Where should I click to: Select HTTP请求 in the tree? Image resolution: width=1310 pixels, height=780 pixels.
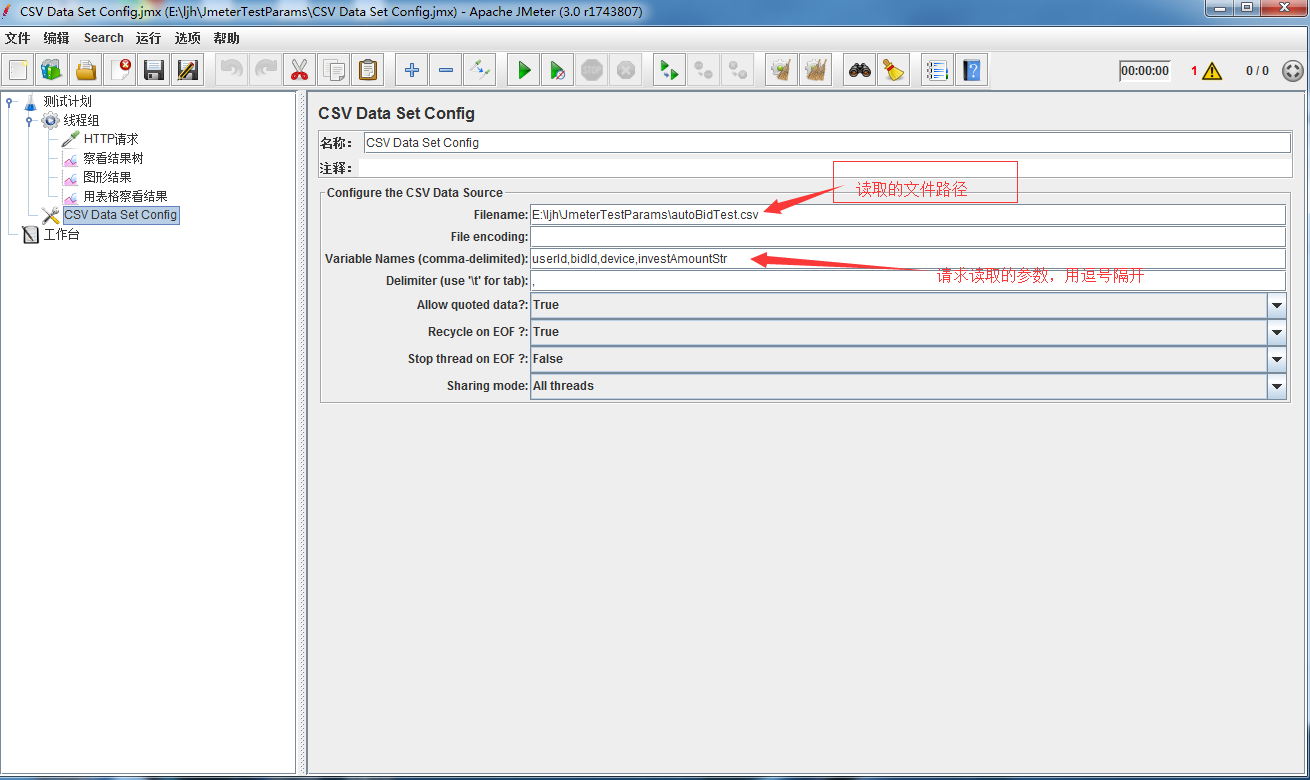pos(110,139)
